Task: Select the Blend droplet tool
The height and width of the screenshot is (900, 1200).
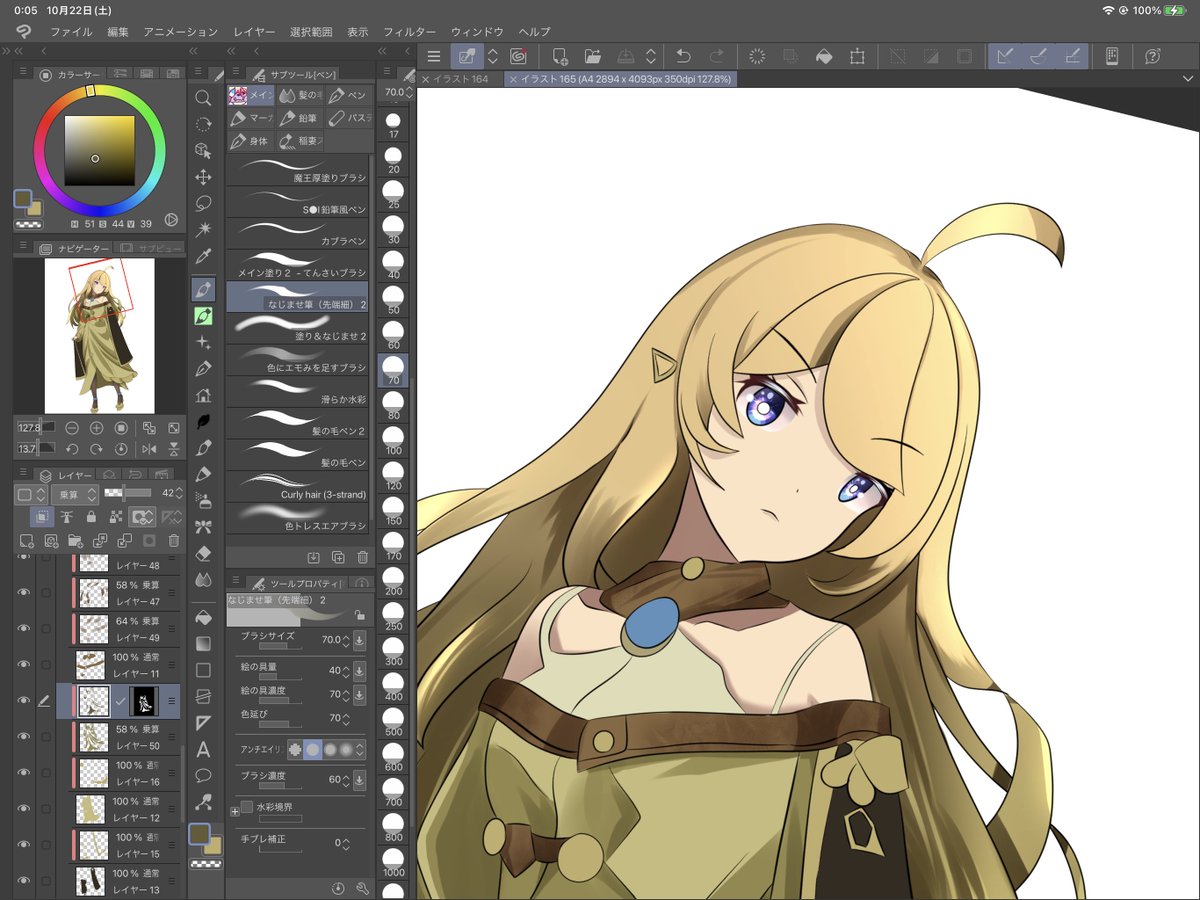Action: (x=203, y=580)
